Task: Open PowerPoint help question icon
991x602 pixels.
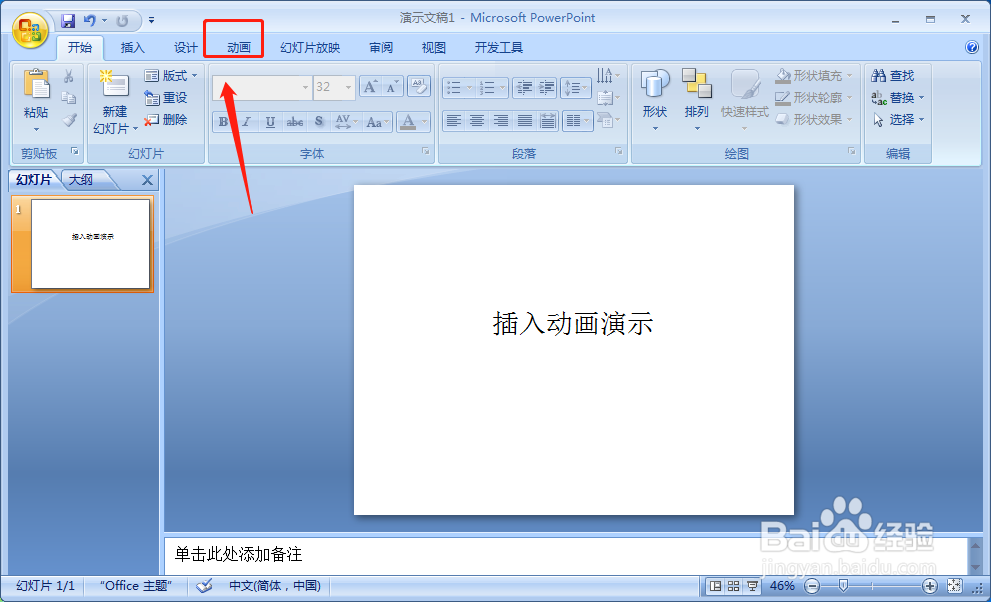Action: pyautogui.click(x=972, y=47)
